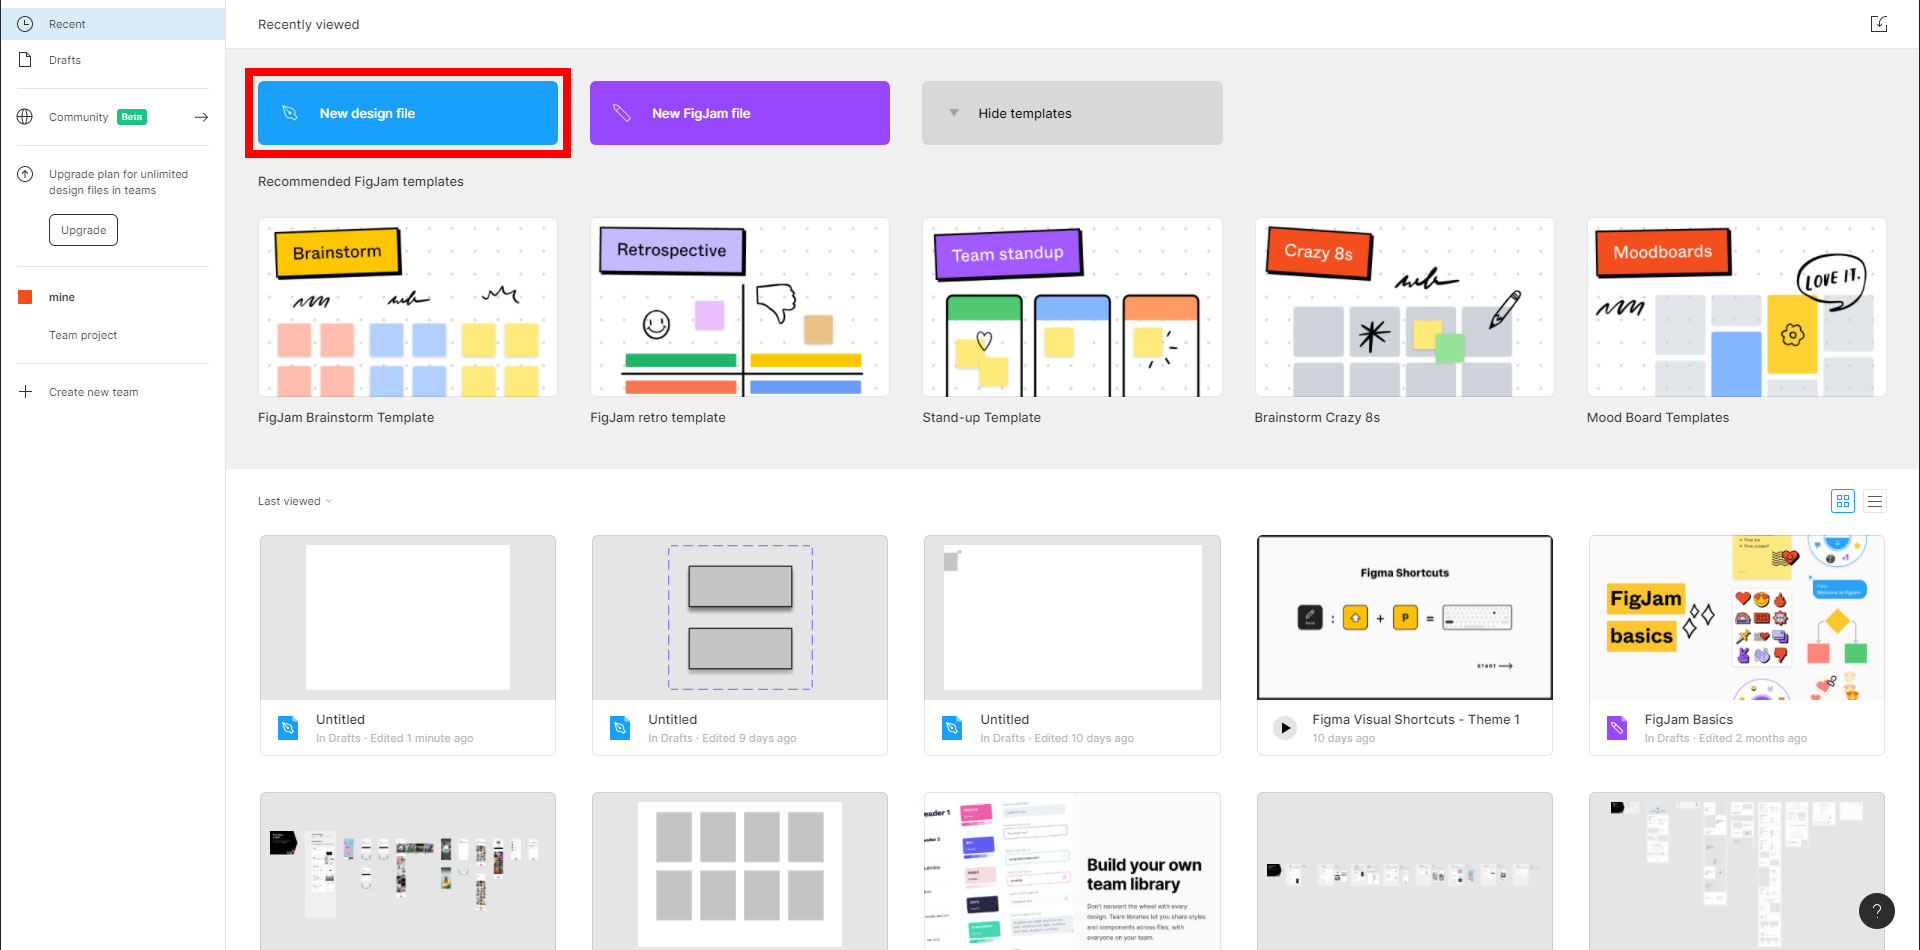Click the Beta badge
This screenshot has width=1920, height=950.
coord(132,117)
